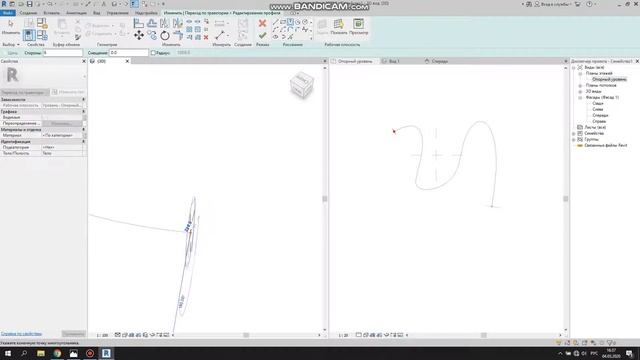Select the Copy tool in the Modify panel

pos(152,36)
